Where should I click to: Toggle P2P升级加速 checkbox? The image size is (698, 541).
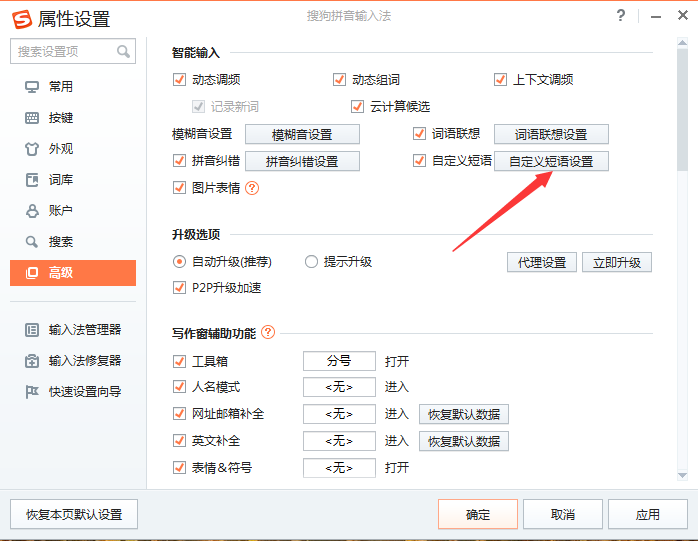[x=179, y=288]
